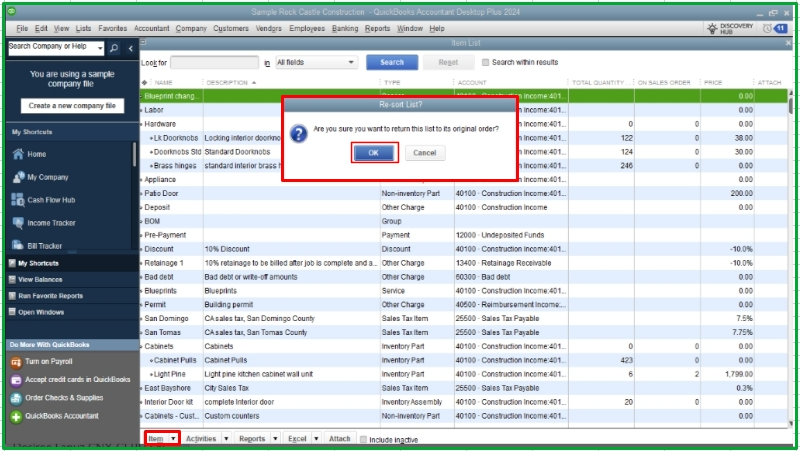
Task: Open the Vendors menu
Action: pyautogui.click(x=269, y=29)
